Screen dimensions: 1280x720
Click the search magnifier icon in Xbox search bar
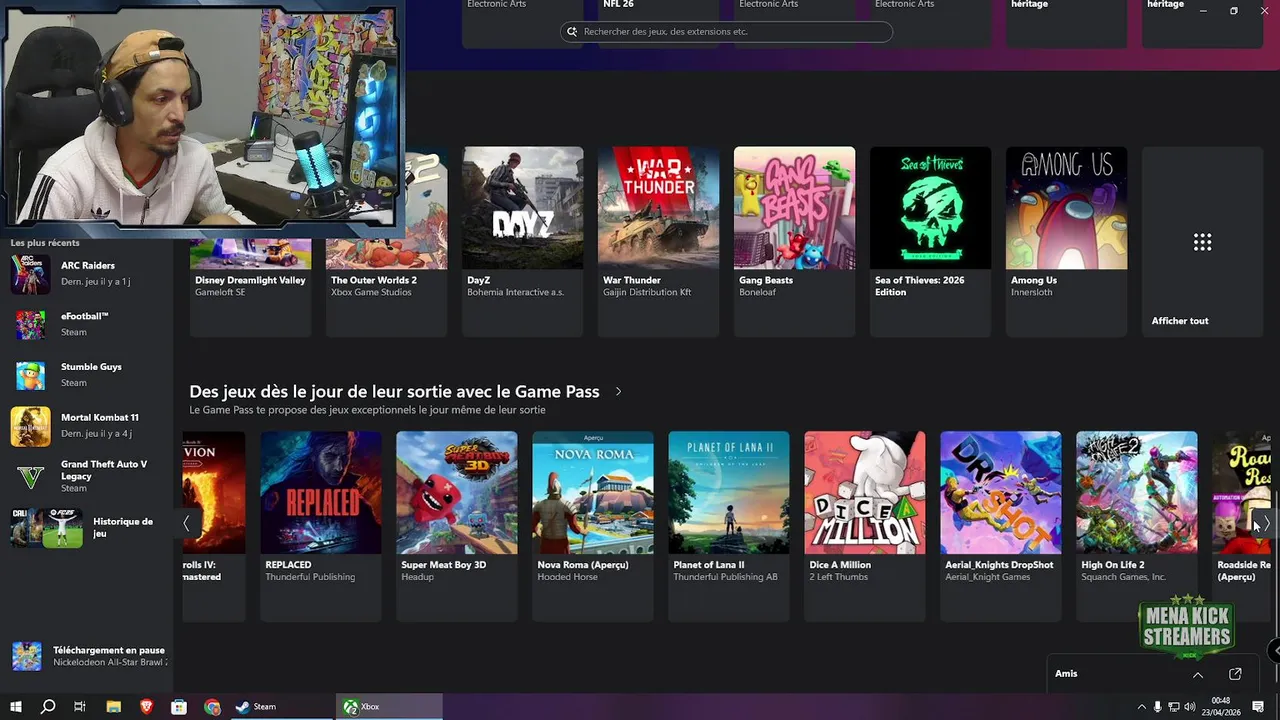[x=572, y=32]
